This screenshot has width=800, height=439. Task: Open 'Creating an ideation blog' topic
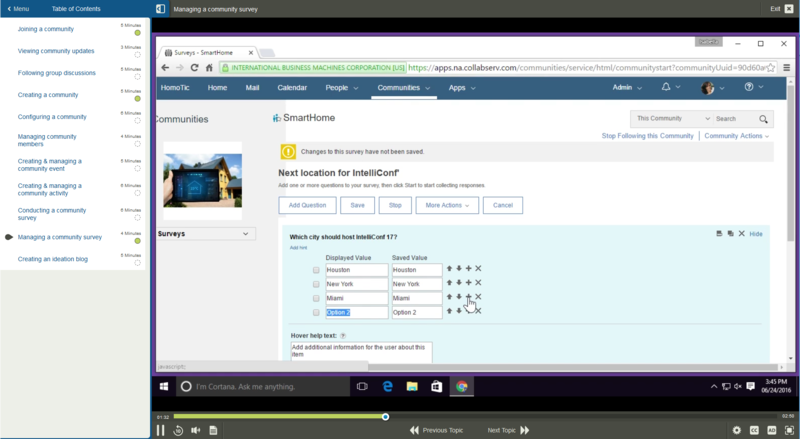click(x=53, y=259)
